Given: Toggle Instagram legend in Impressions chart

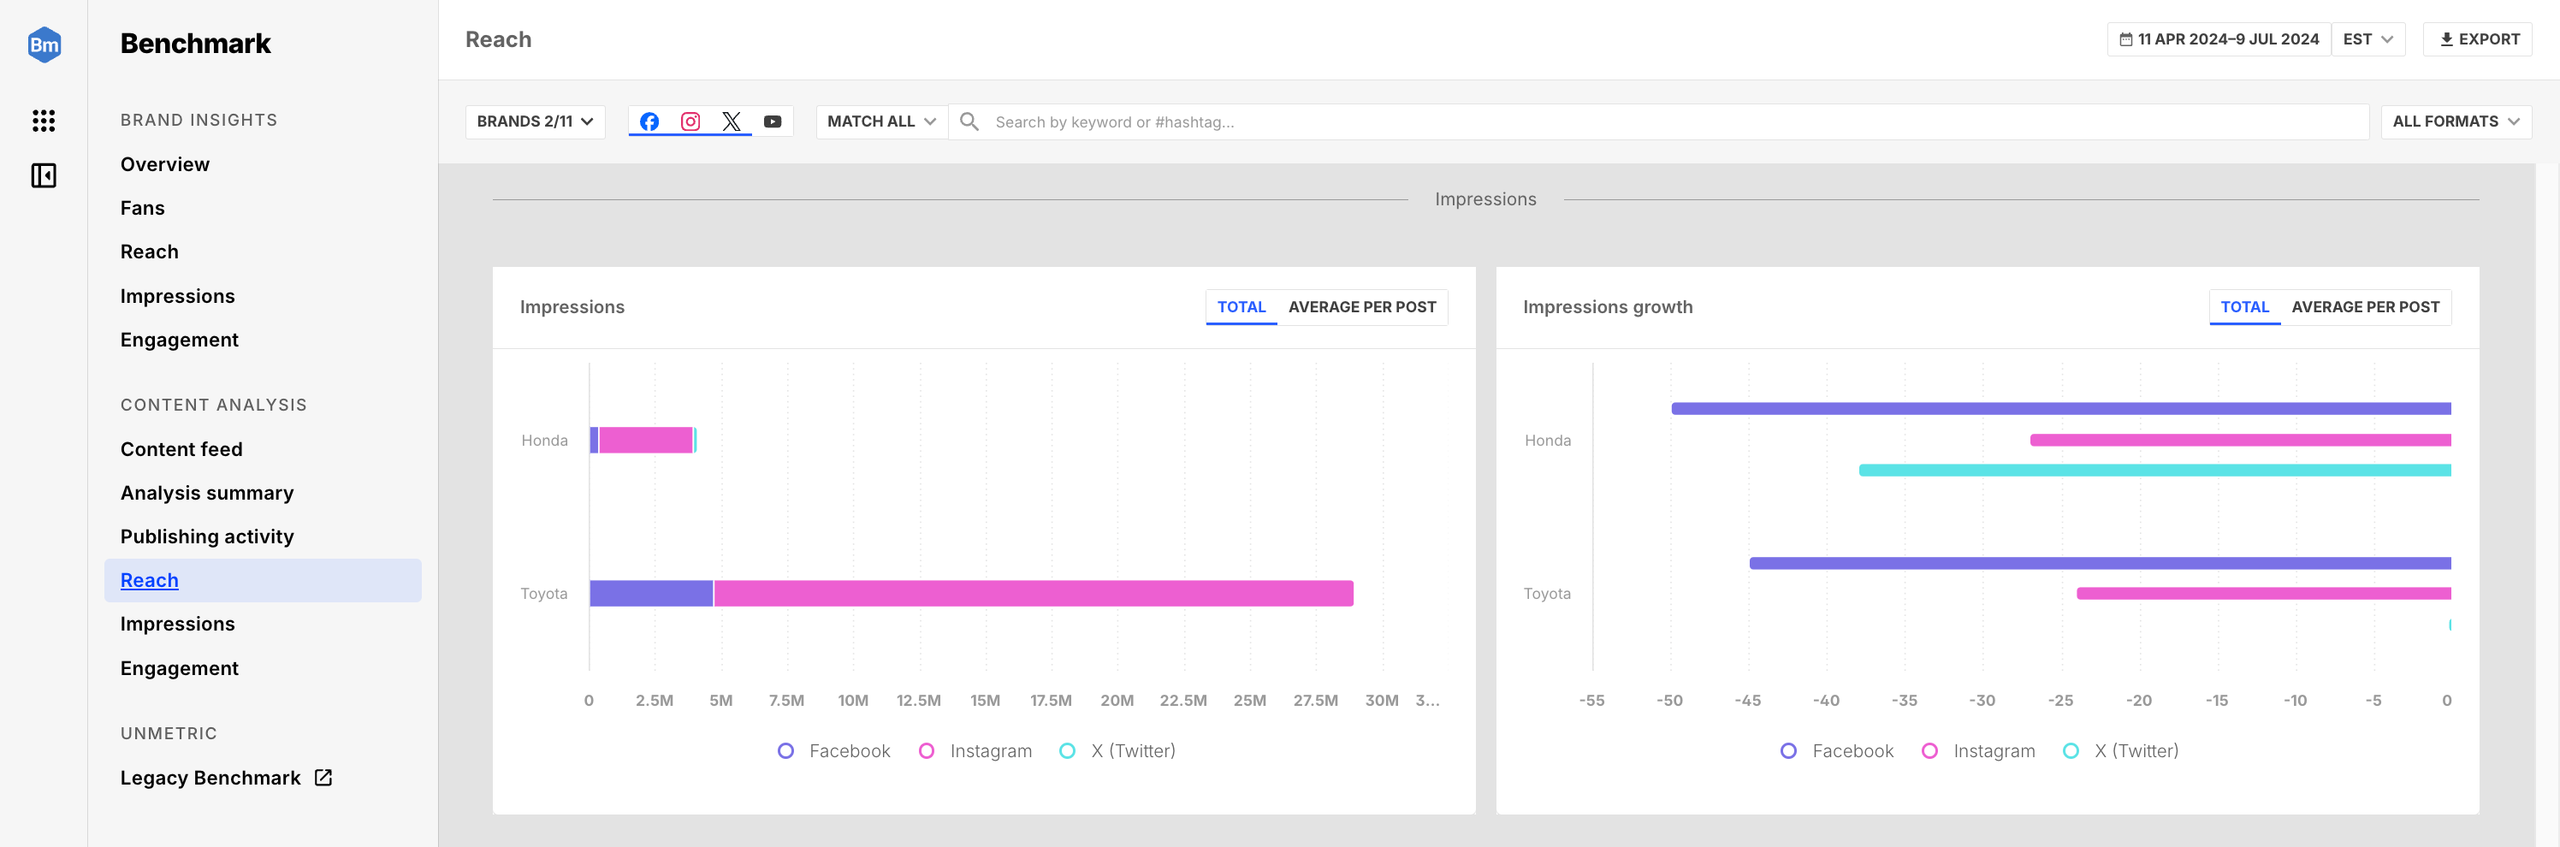Looking at the screenshot, I should pos(975,751).
